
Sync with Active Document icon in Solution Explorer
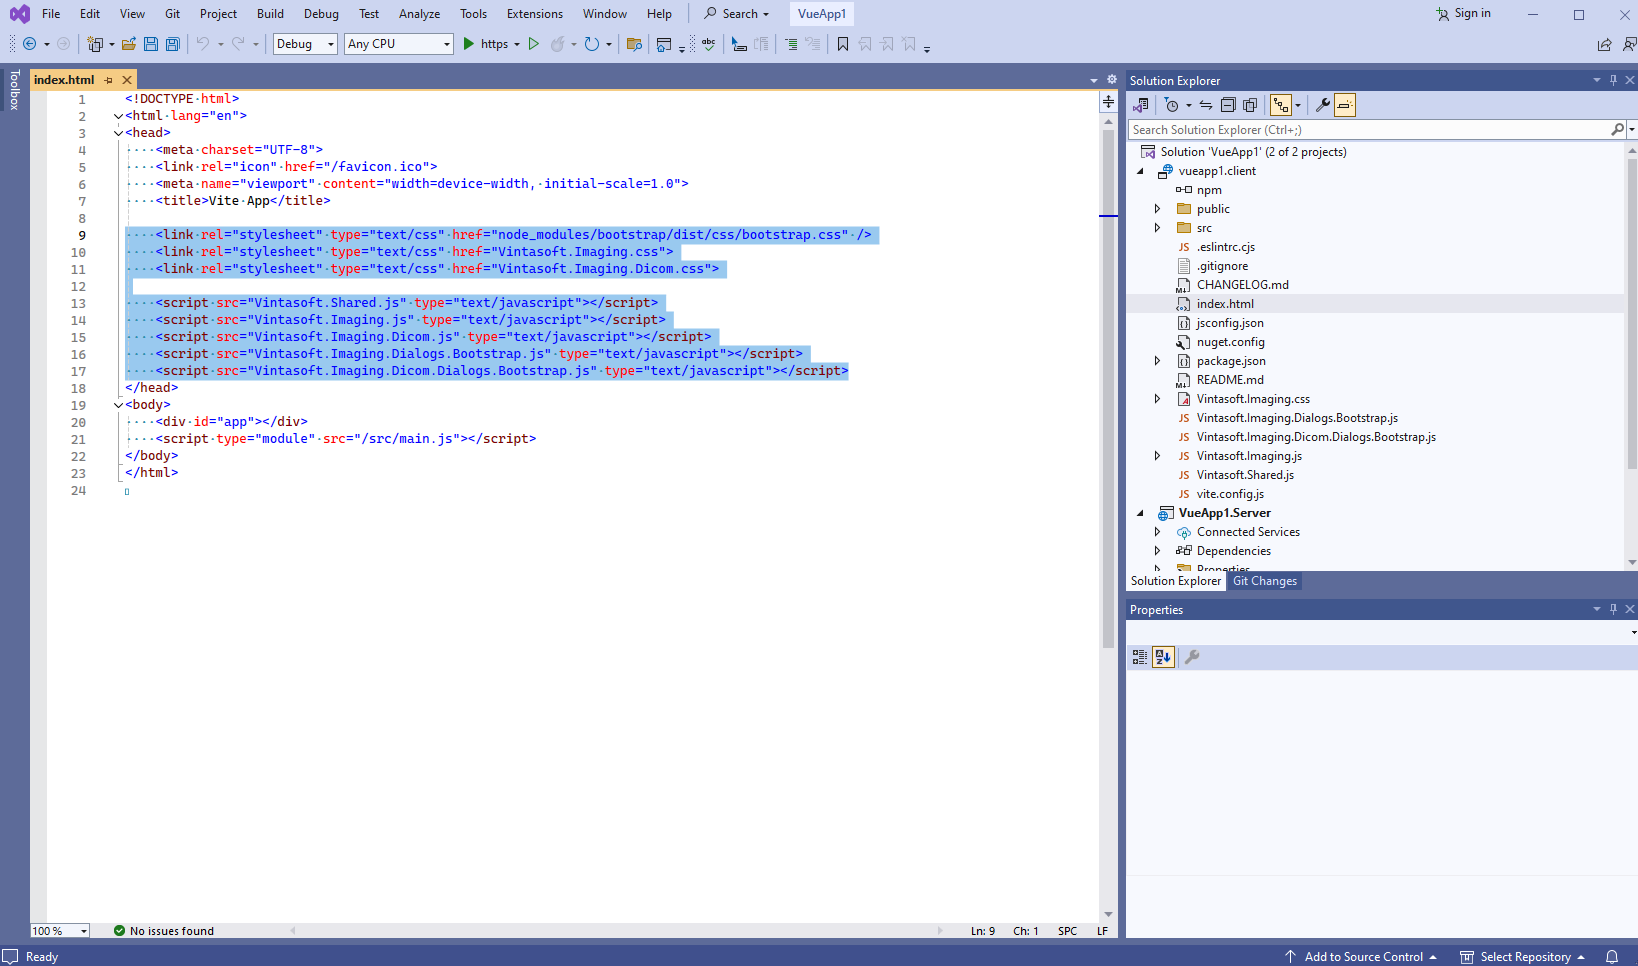[1206, 105]
